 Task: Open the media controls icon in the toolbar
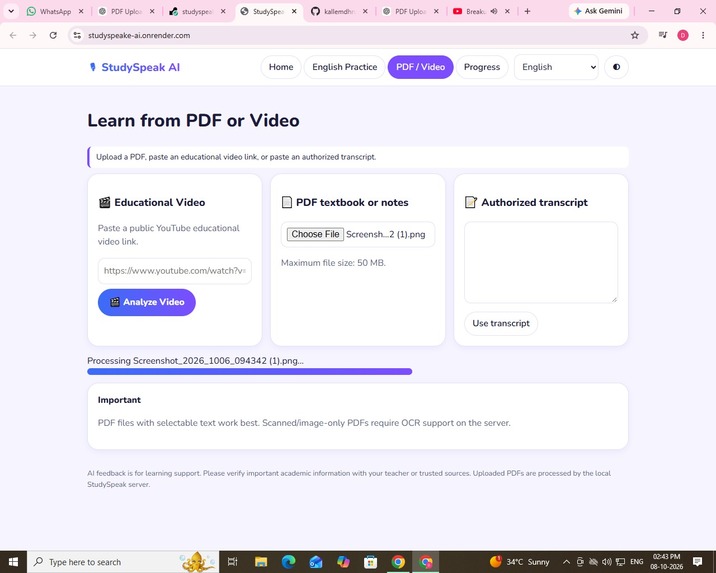click(x=663, y=35)
